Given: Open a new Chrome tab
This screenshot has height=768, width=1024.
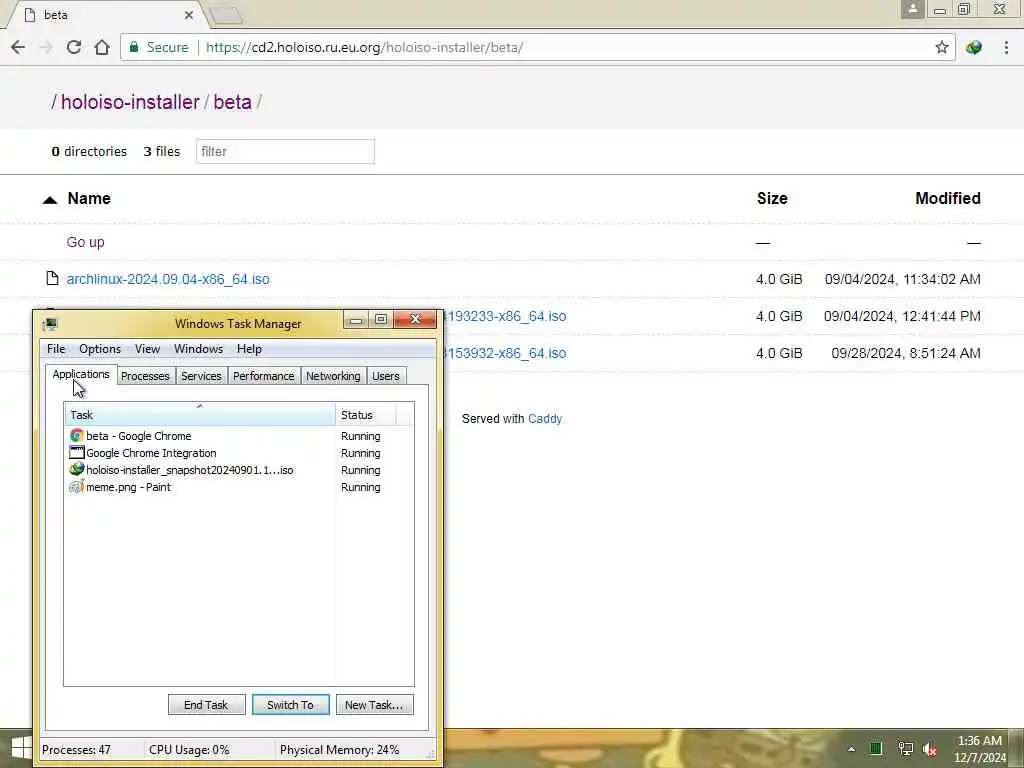Looking at the screenshot, I should (x=226, y=15).
